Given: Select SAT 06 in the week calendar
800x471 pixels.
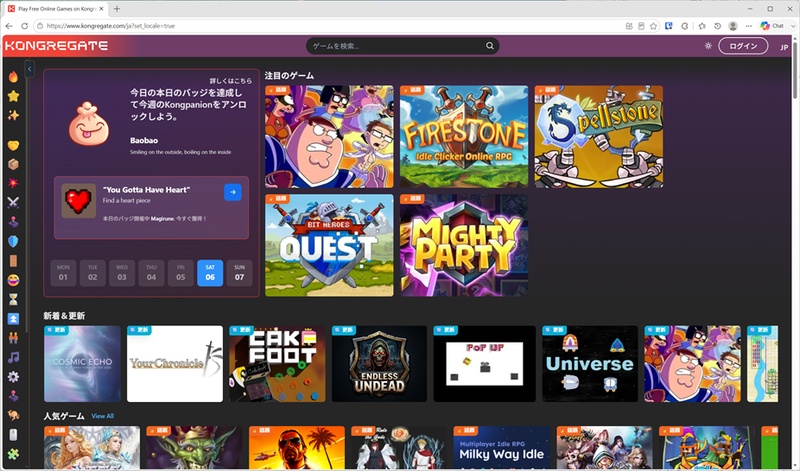Looking at the screenshot, I should pos(210,273).
